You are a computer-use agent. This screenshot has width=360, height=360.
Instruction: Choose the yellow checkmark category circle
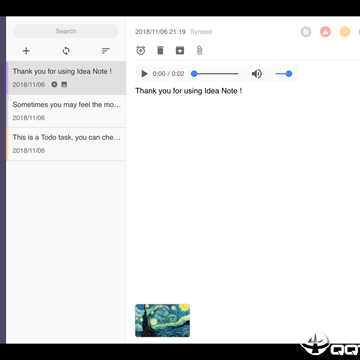(345, 32)
